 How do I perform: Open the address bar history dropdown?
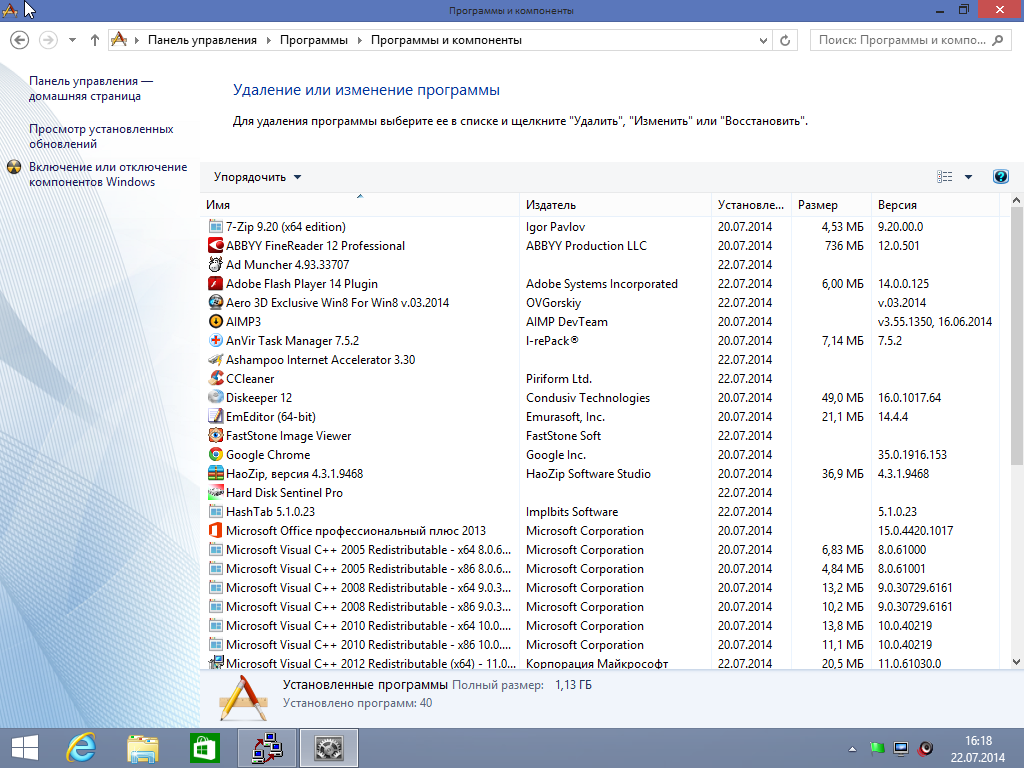pyautogui.click(x=763, y=40)
